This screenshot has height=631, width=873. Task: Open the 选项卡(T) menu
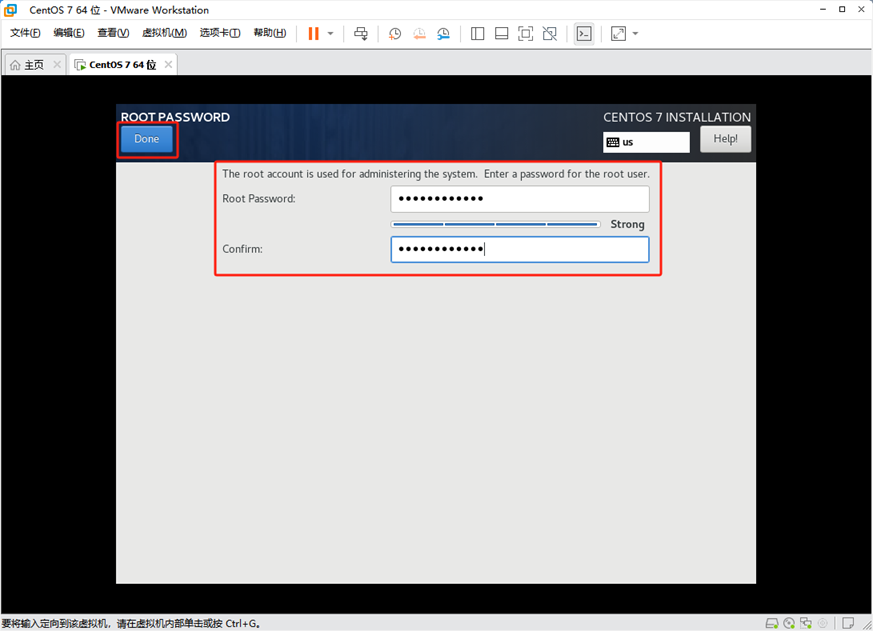click(220, 33)
